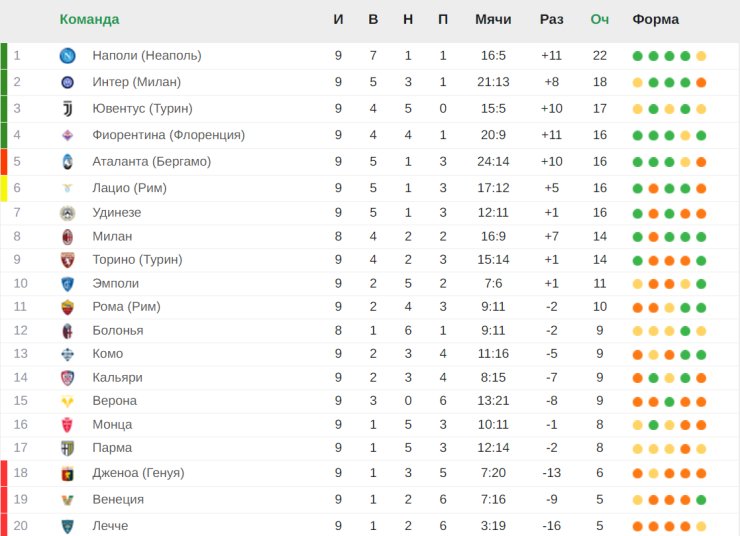Click the Parma crest icon
Image resolution: width=740 pixels, height=536 pixels.
(x=67, y=448)
